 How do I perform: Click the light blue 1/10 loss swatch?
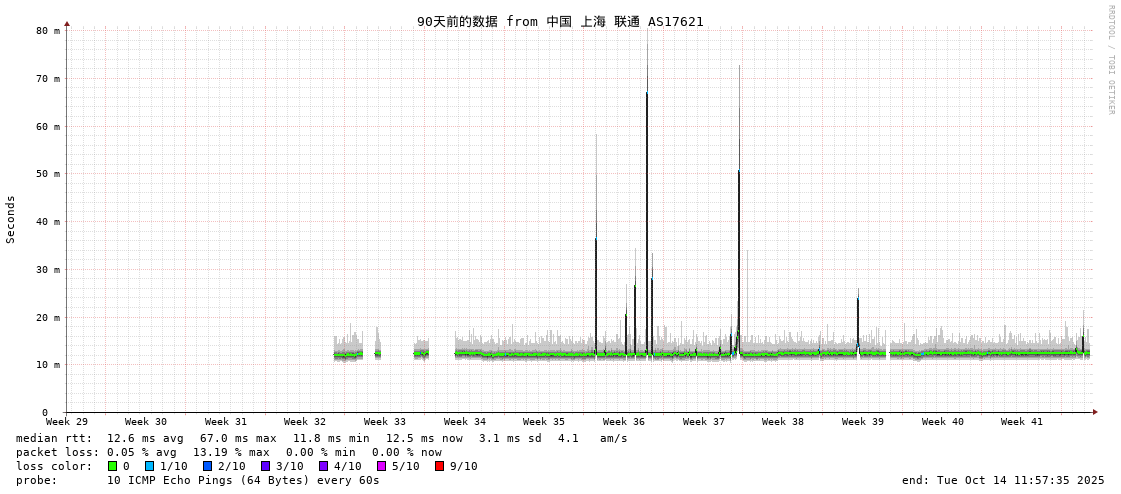149,466
